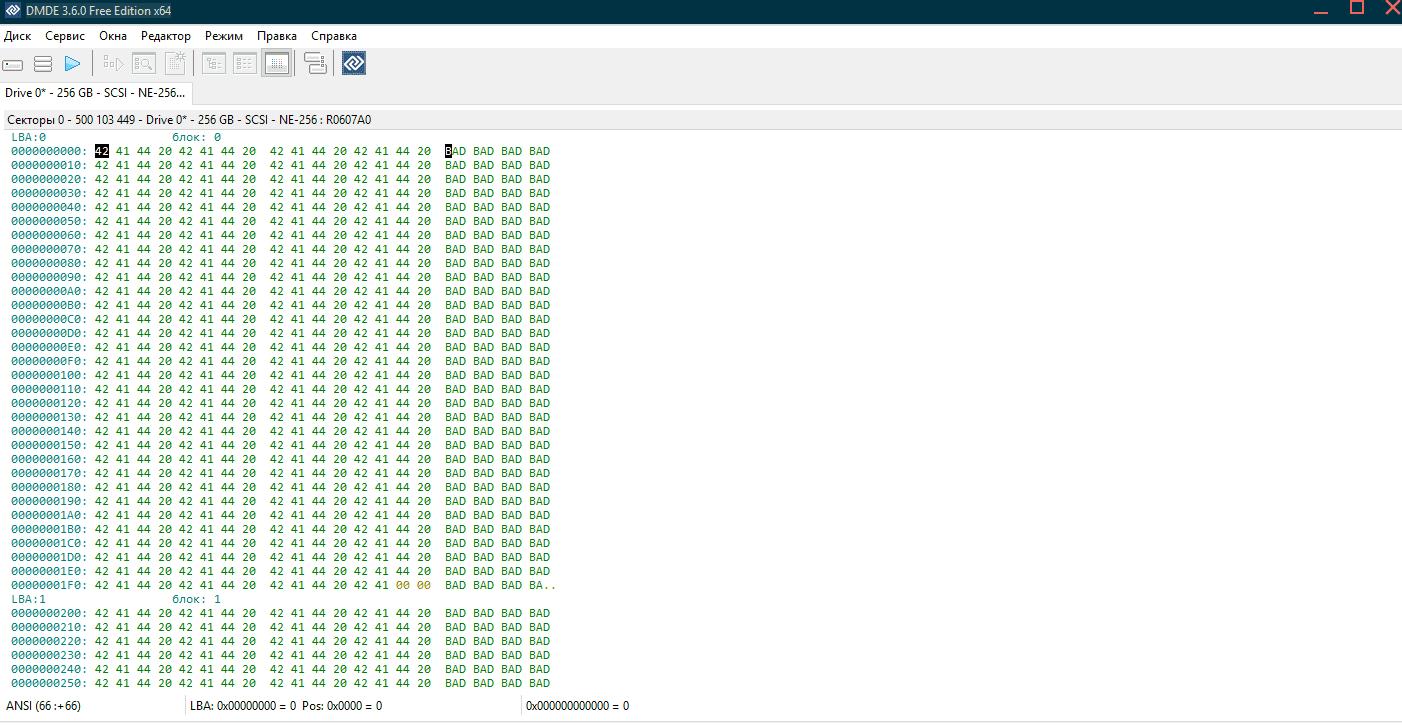This screenshot has width=1402, height=725.
Task: Click the magnifier search panel icon
Action: [x=144, y=64]
